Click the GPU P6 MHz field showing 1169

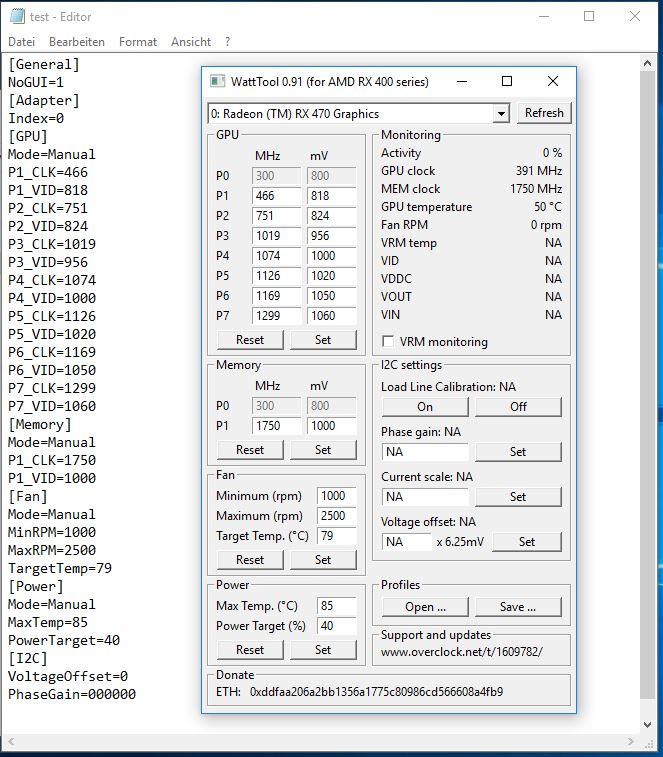(276, 296)
